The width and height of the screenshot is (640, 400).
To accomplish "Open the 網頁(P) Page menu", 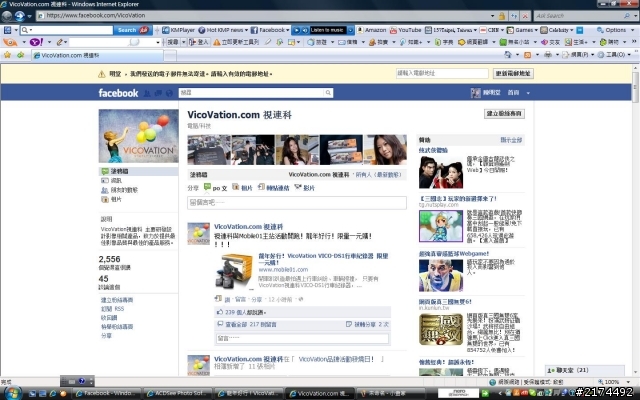I will tap(577, 55).
